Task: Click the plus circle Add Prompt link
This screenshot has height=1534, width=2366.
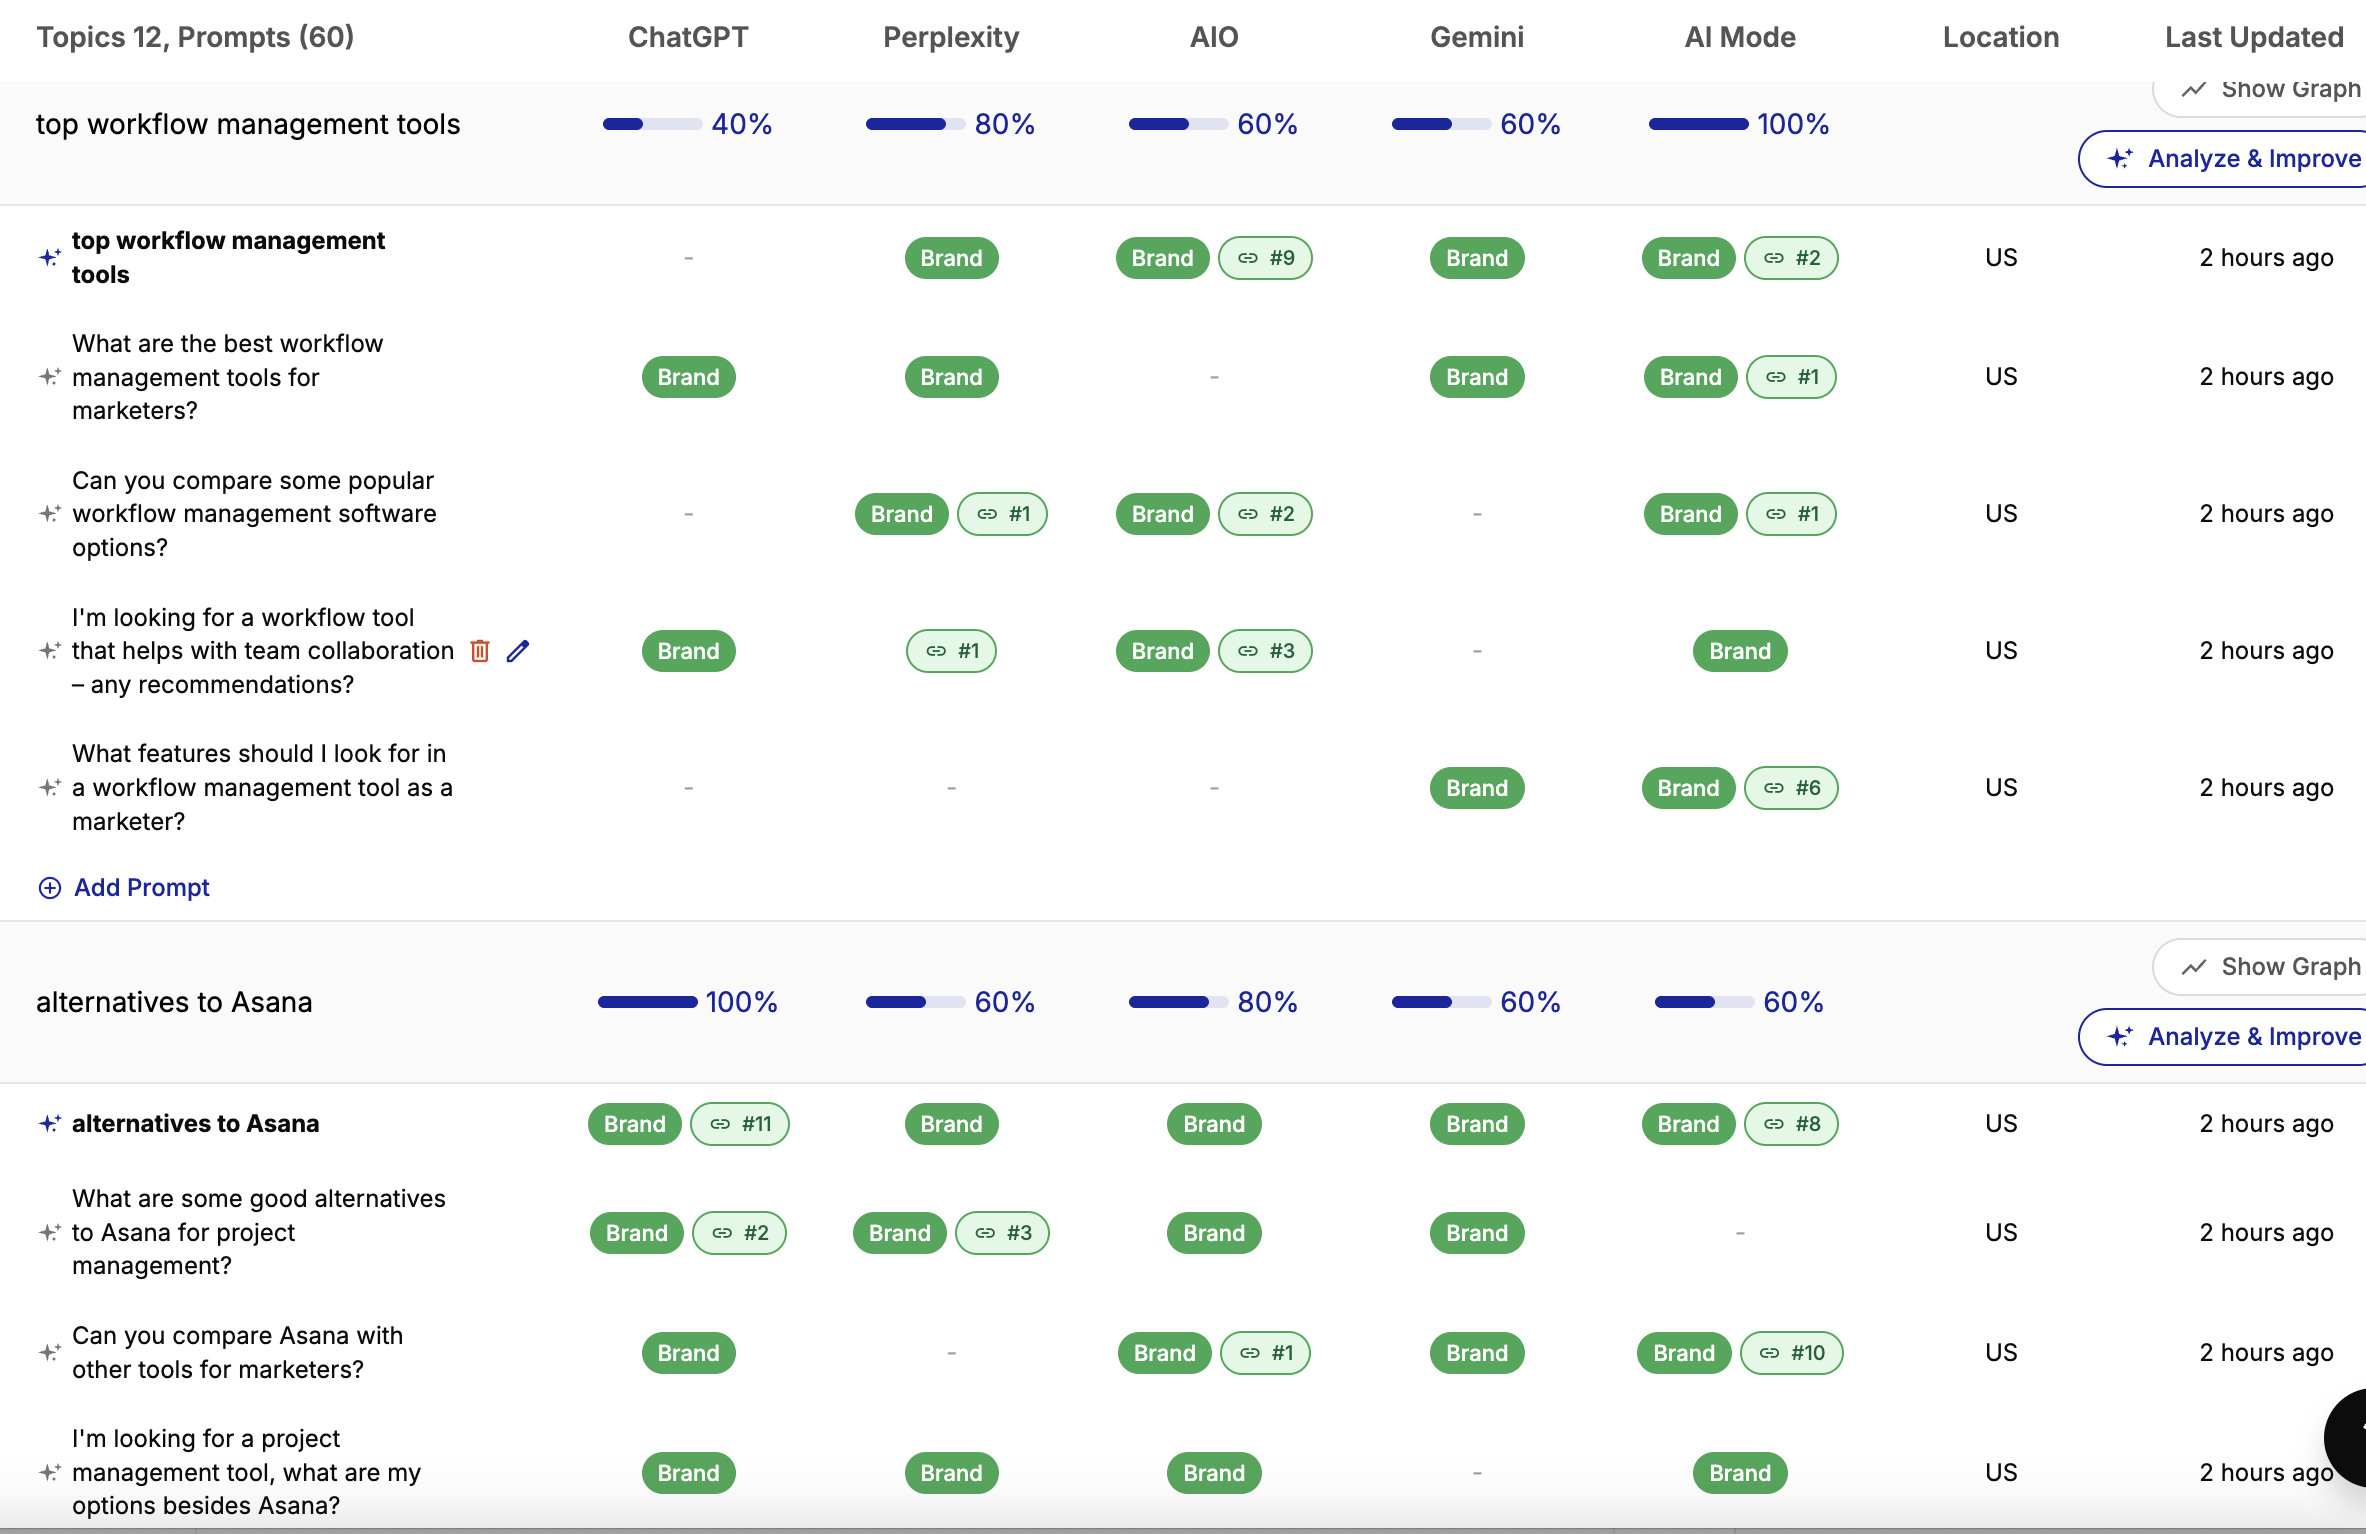Action: tap(123, 888)
